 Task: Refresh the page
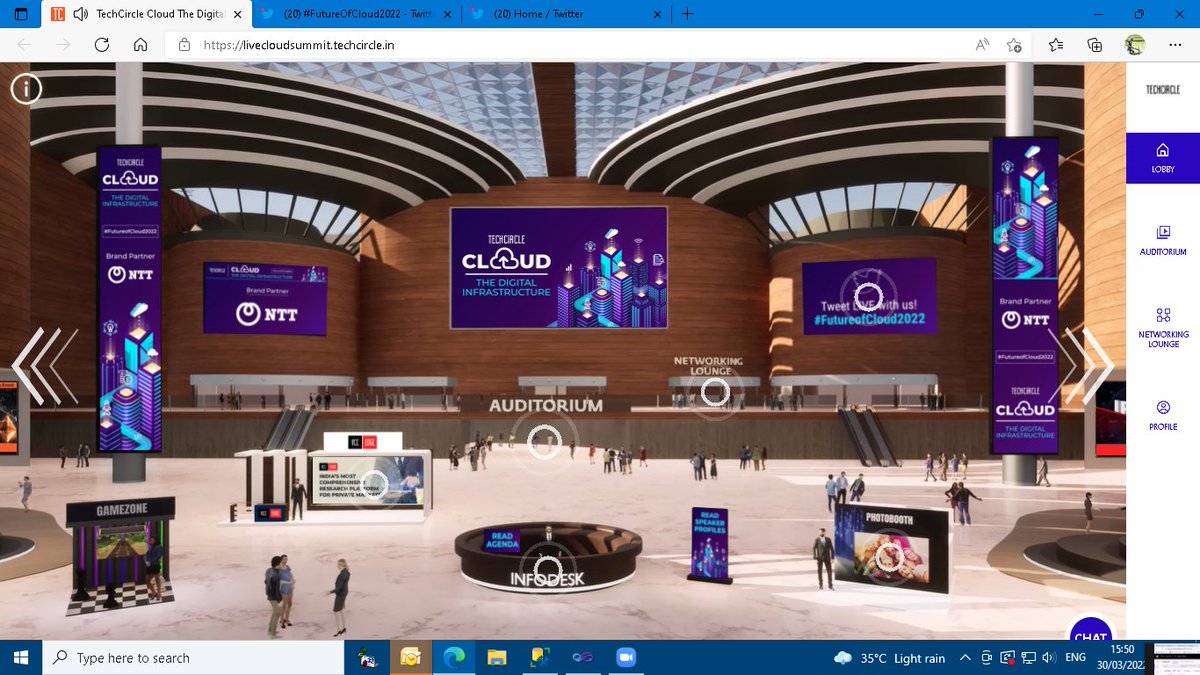pyautogui.click(x=101, y=45)
